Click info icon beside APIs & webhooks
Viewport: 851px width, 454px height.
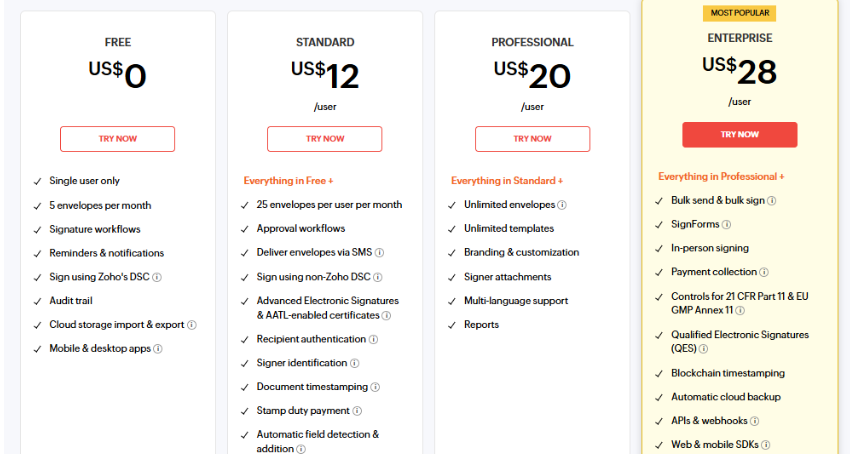tap(755, 421)
